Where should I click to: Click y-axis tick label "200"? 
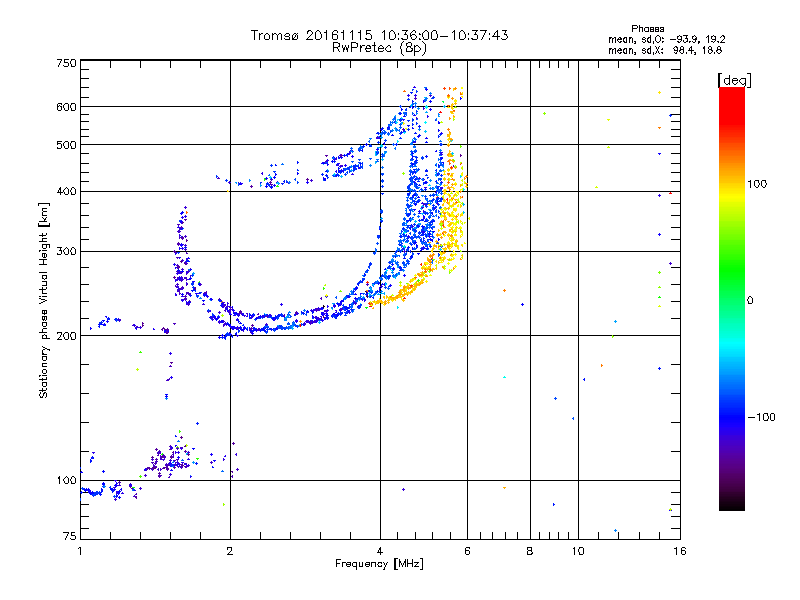(x=66, y=336)
